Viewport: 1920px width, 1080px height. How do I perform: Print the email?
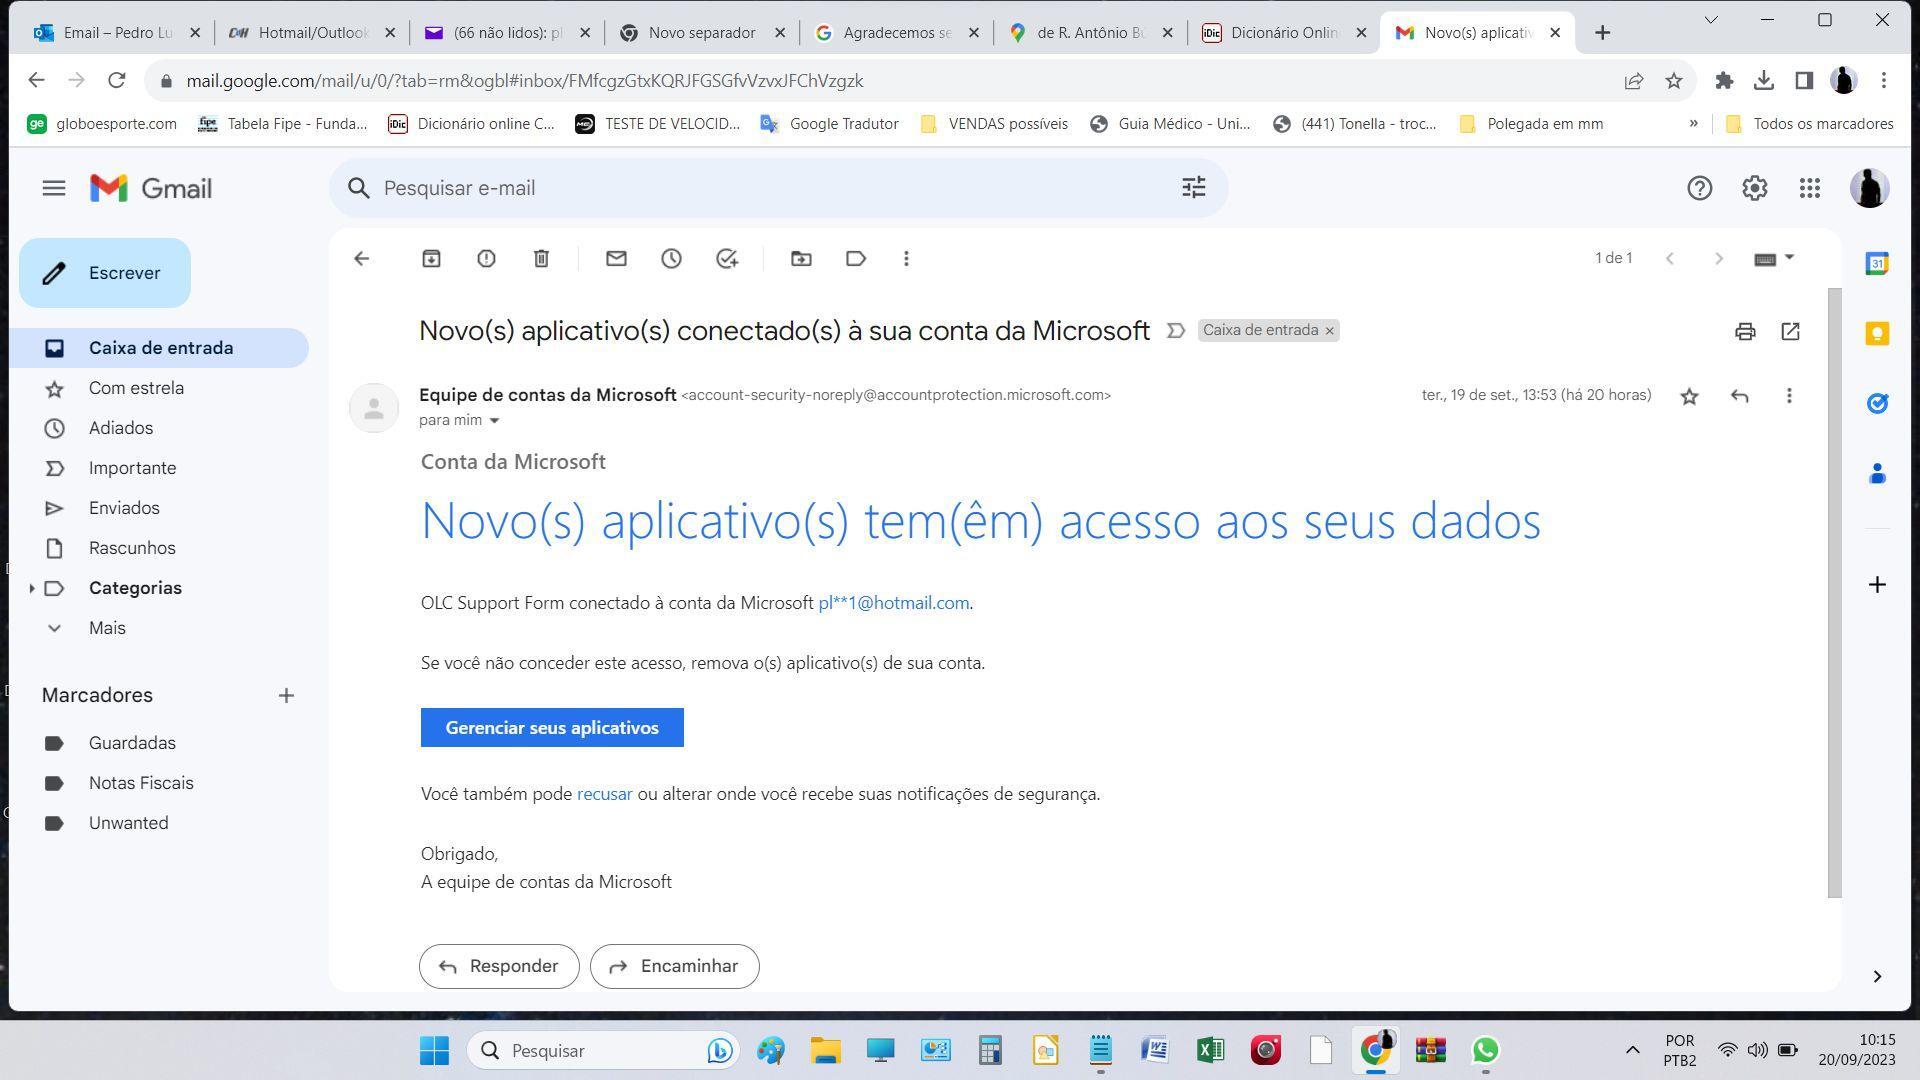pos(1745,331)
